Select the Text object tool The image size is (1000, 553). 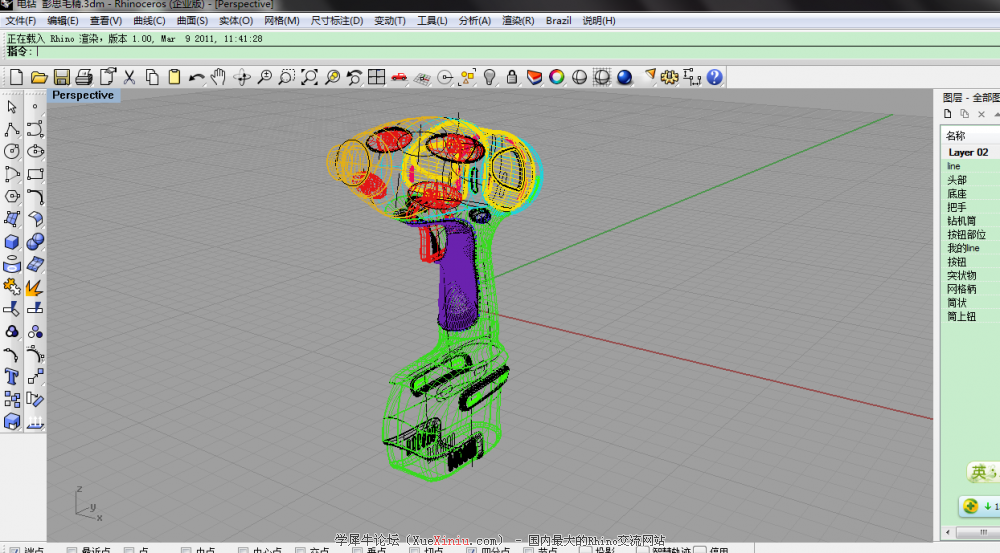(11, 376)
